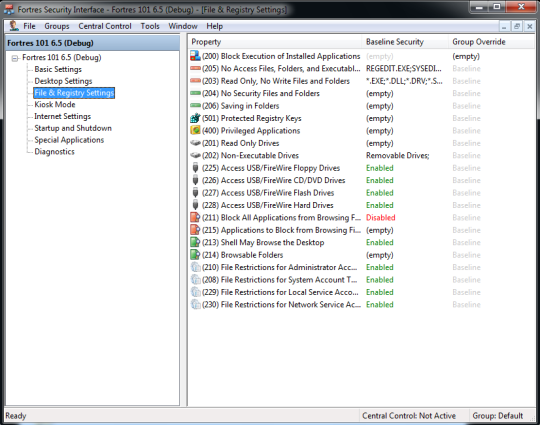540x425 pixels.
Task: Minimize the inner File & Registry Settings window
Action: click(504, 26)
